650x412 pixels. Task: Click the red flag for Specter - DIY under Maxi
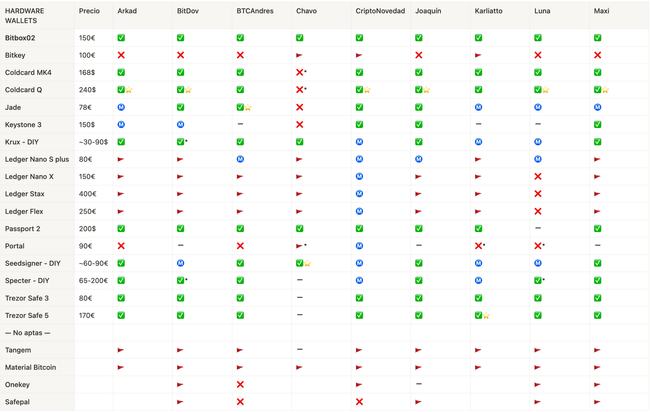(x=597, y=280)
